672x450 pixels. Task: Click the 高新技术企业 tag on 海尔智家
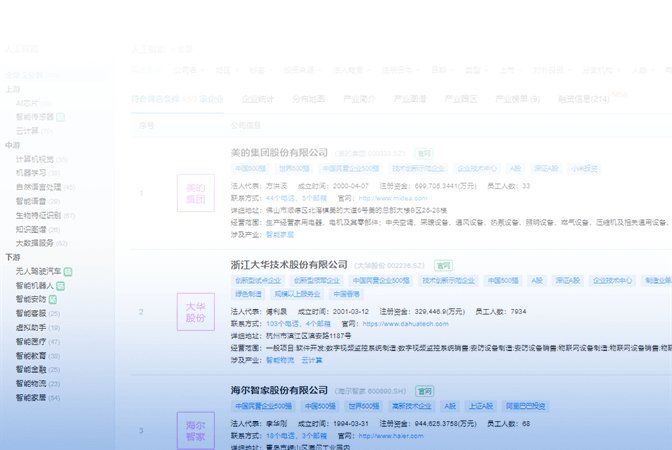(411, 406)
